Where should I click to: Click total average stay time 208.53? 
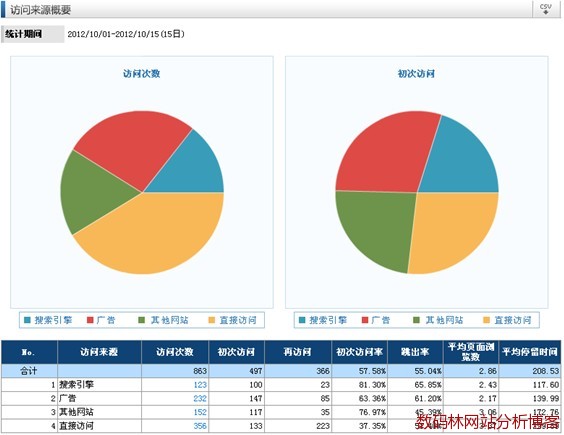click(546, 371)
